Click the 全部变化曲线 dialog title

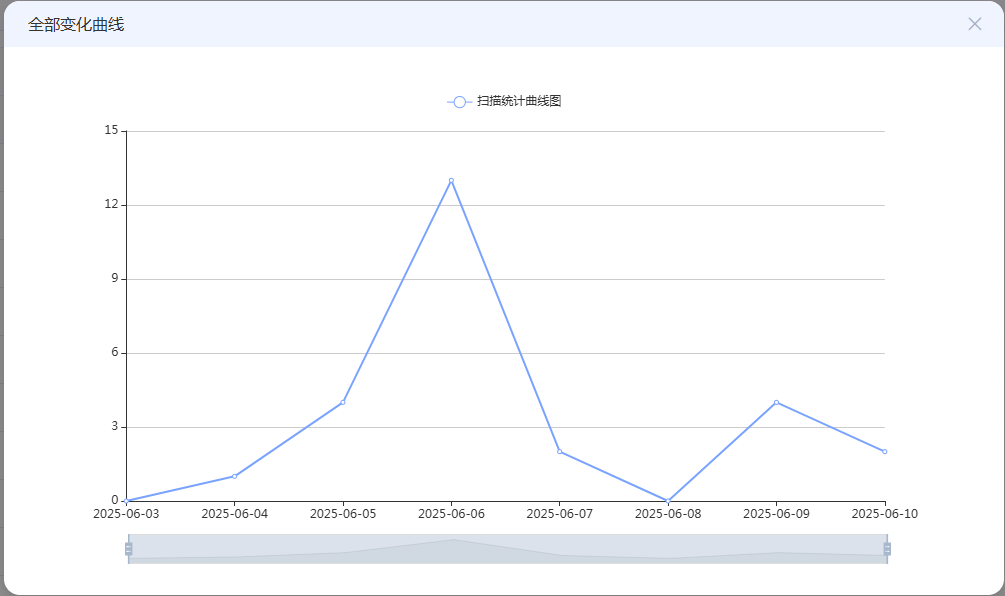click(76, 24)
